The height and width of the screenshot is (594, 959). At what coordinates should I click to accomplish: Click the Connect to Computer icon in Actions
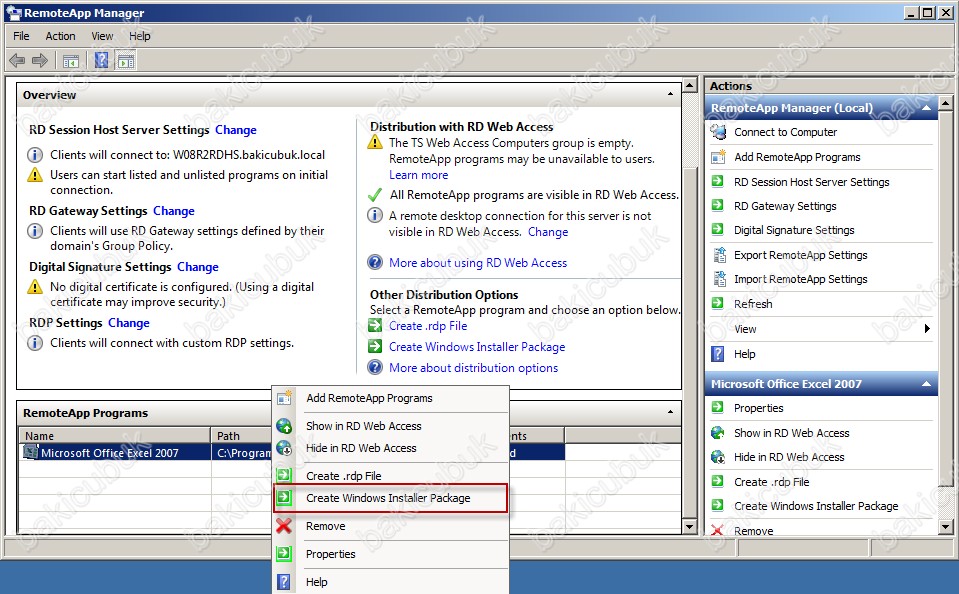[x=718, y=132]
